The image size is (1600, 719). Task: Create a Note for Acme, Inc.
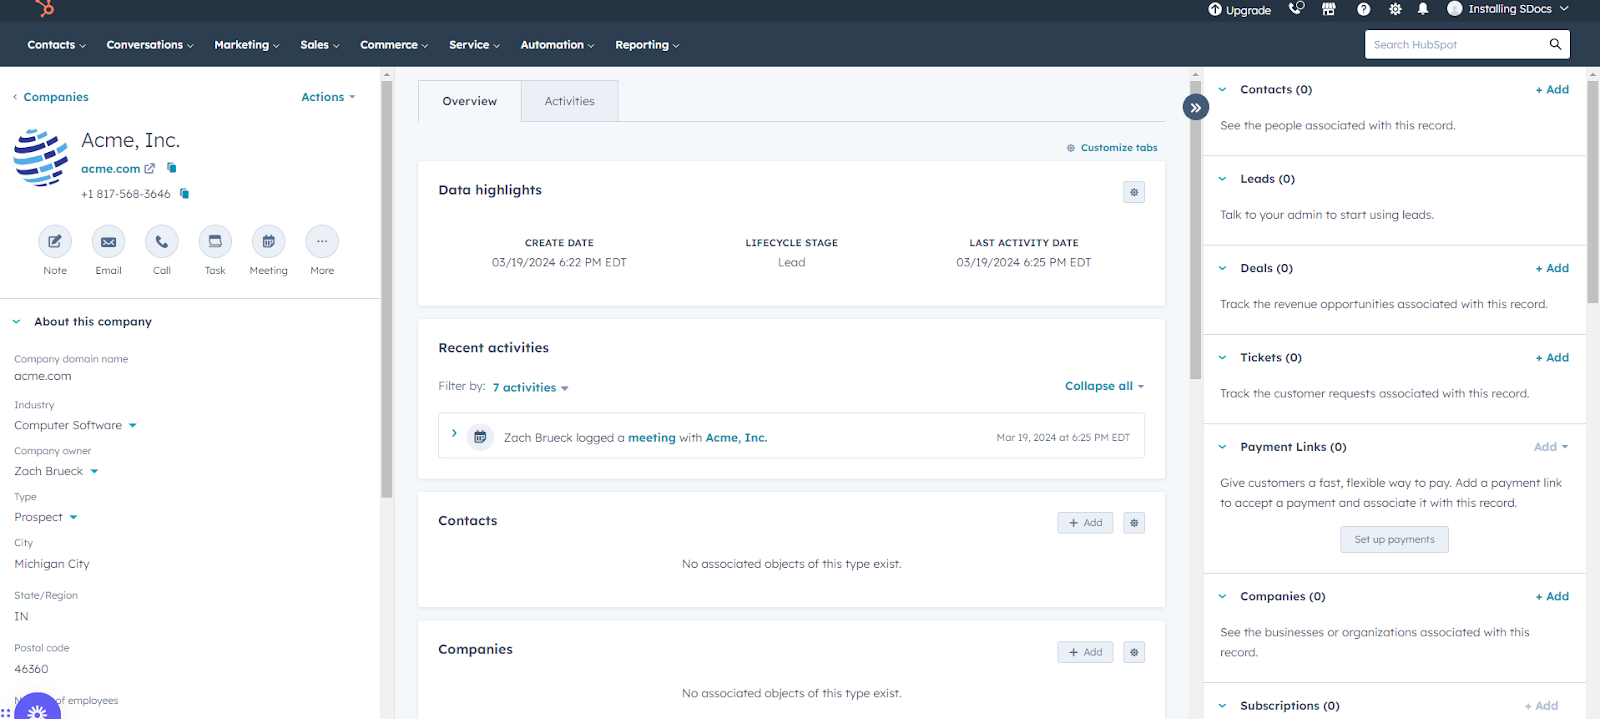pos(55,241)
